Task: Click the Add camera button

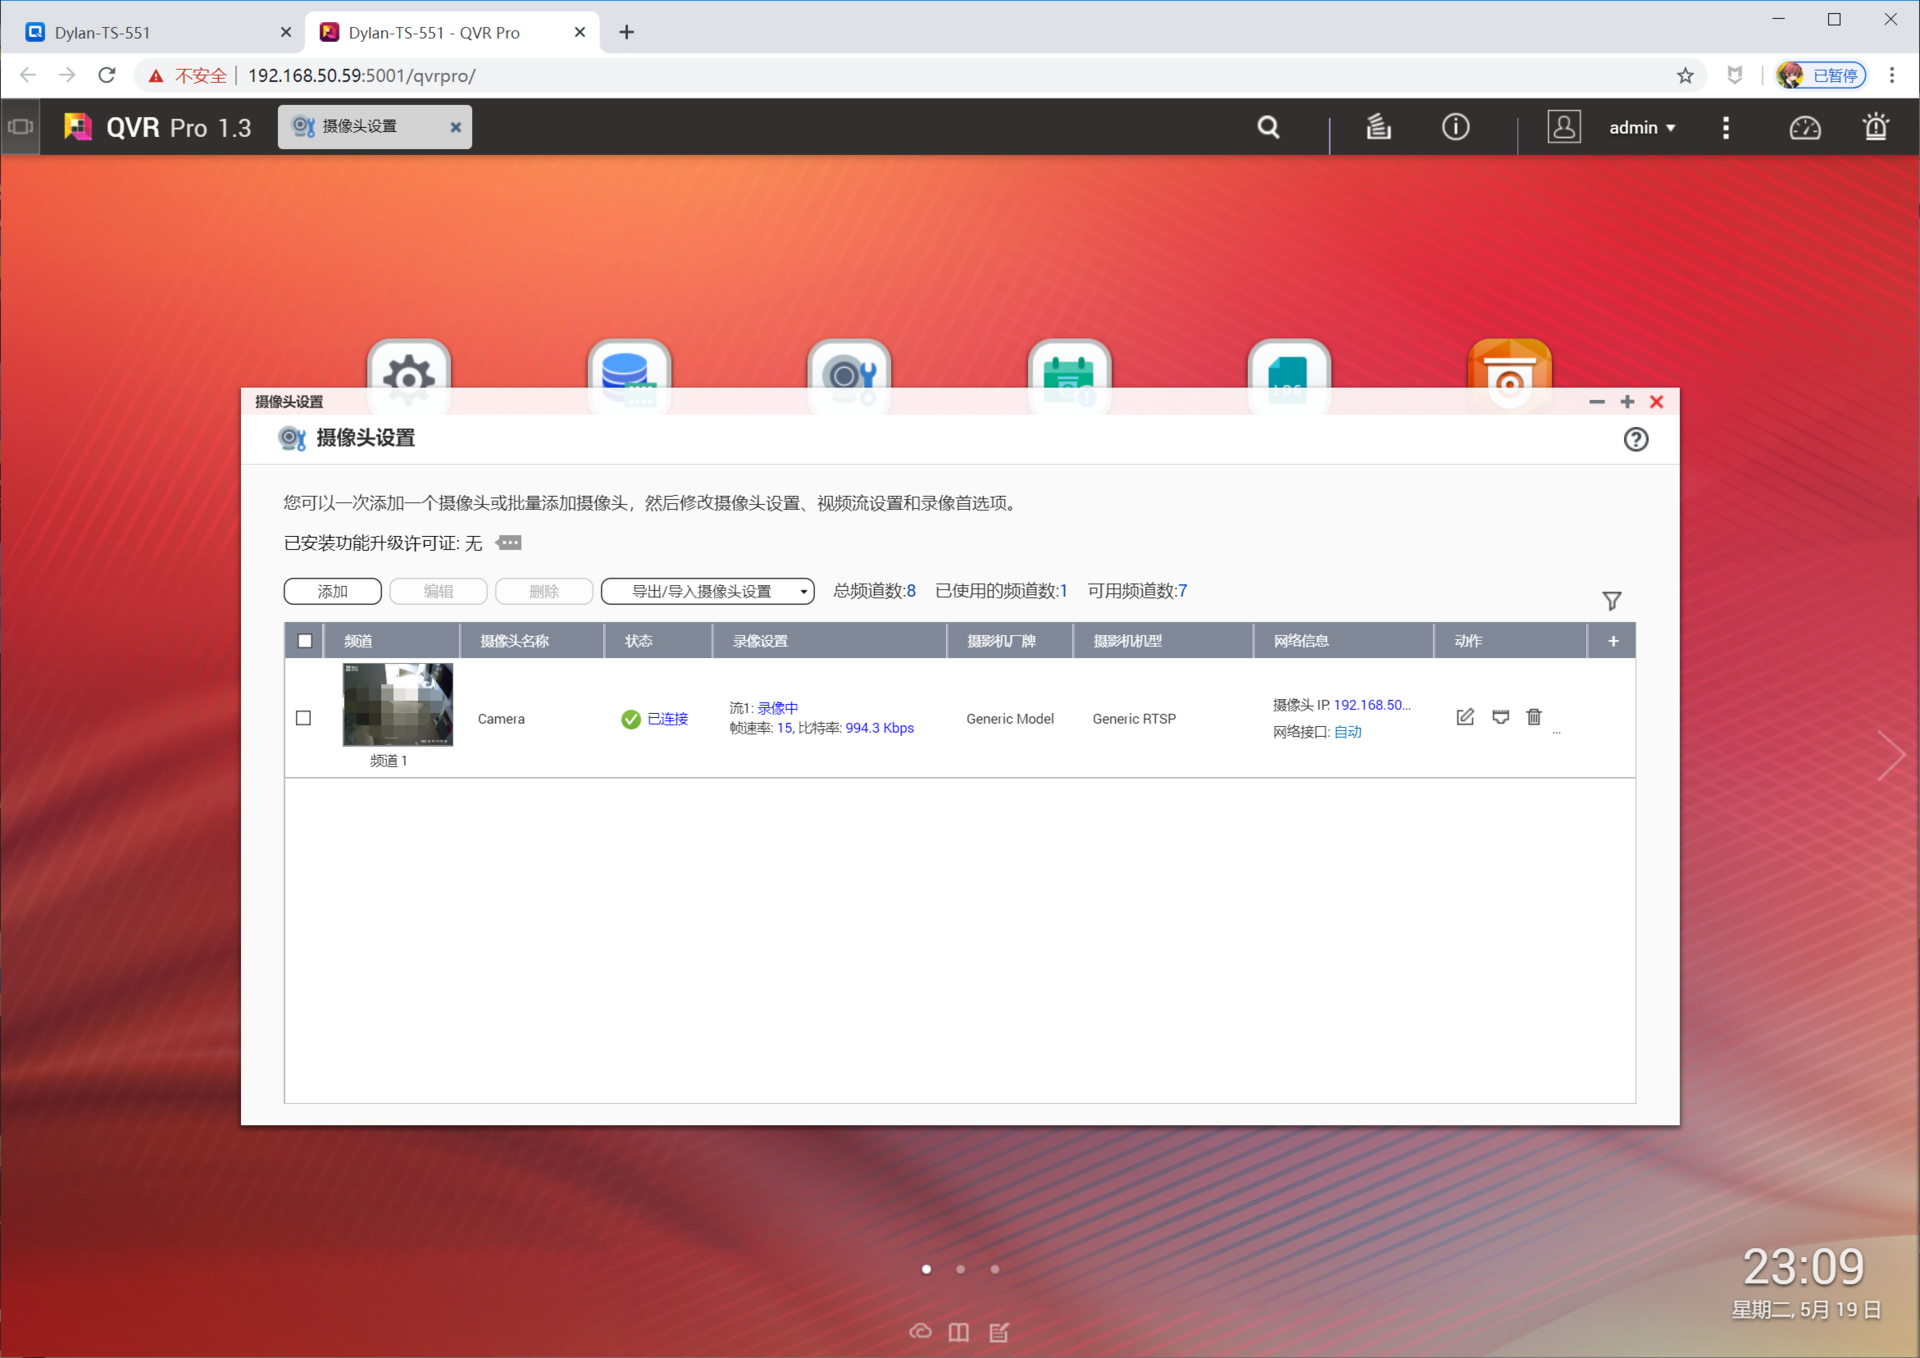Action: click(332, 591)
